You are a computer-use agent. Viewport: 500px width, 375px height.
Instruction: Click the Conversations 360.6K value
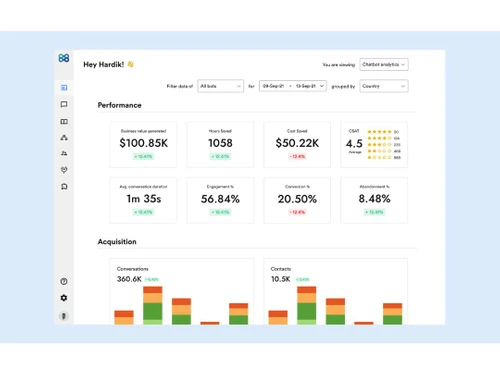[129, 279]
